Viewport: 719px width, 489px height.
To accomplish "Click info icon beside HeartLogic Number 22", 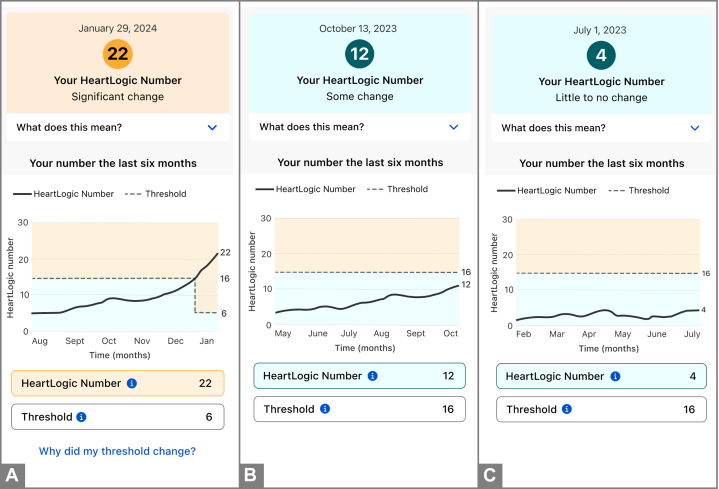I will pos(132,383).
